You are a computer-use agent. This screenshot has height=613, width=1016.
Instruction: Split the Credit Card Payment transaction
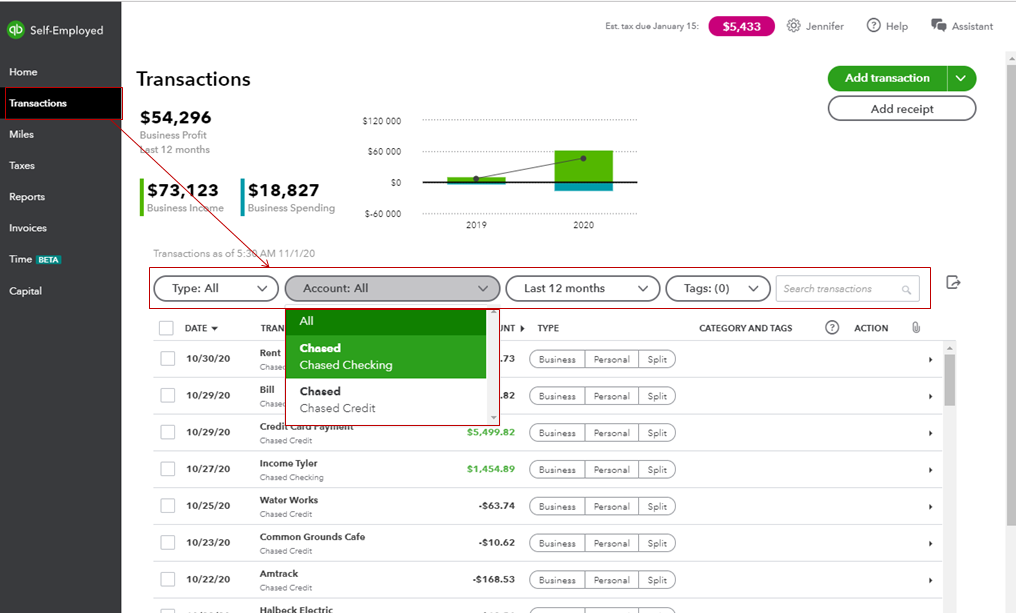coord(657,433)
